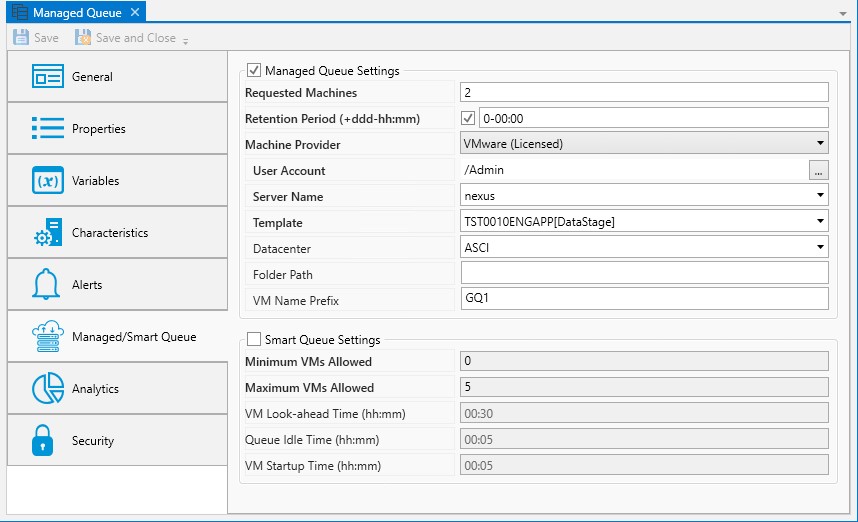This screenshot has height=522, width=858.
Task: Click the Requested Machines label
Action: pos(300,92)
